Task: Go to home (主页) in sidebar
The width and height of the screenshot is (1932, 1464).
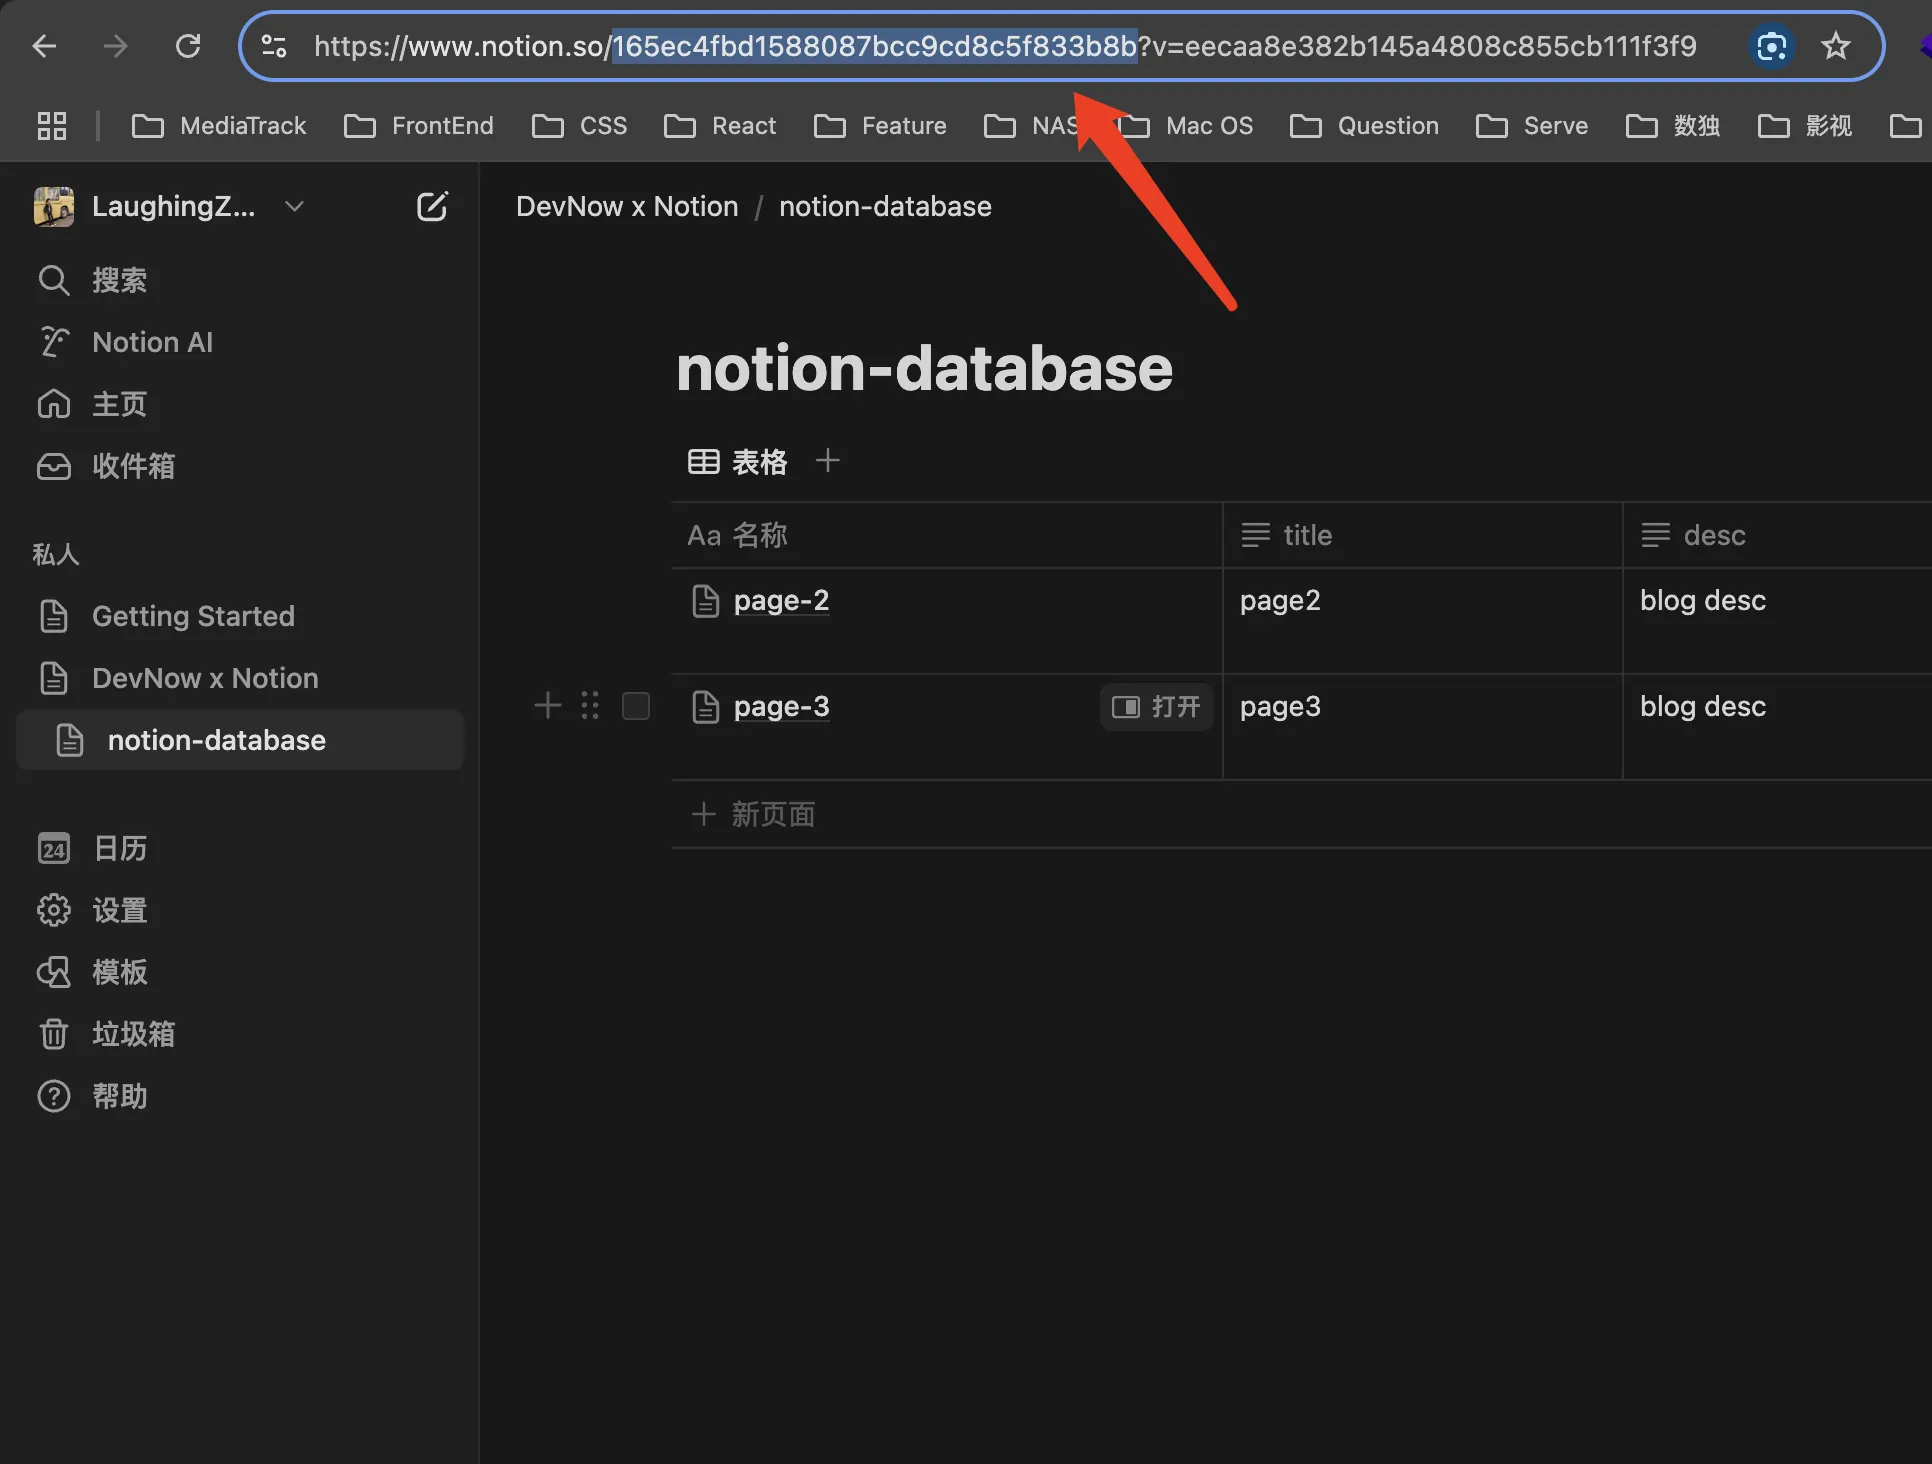Action: click(x=54, y=405)
